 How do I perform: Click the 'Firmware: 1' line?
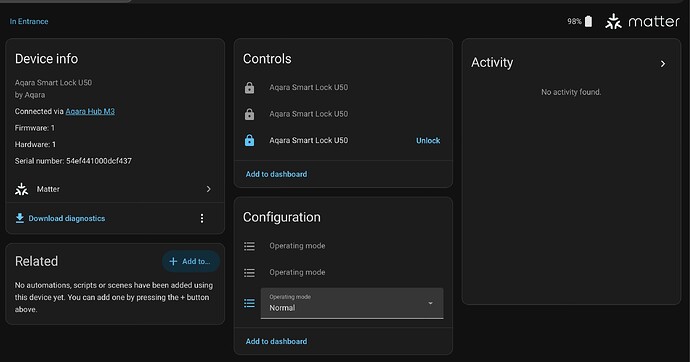(35, 128)
